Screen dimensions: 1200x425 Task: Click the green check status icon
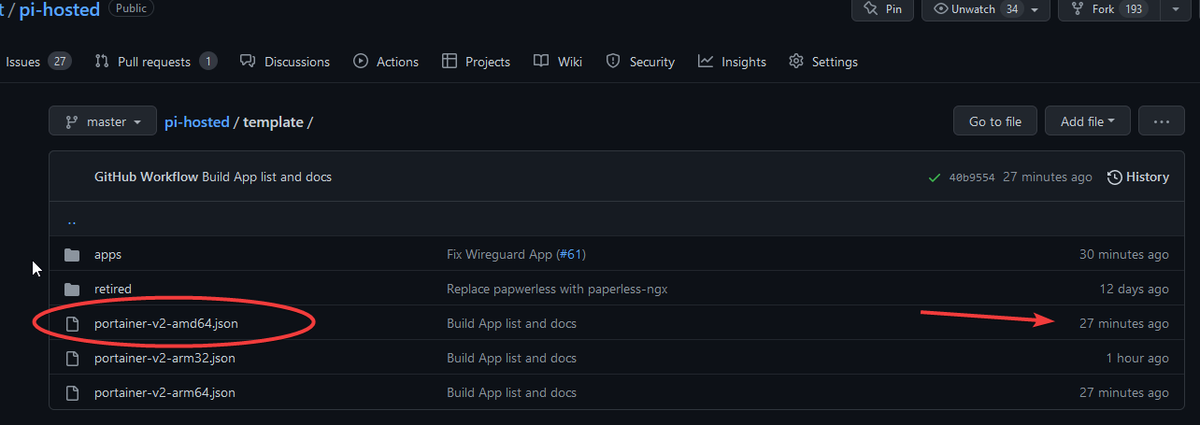[x=934, y=177]
